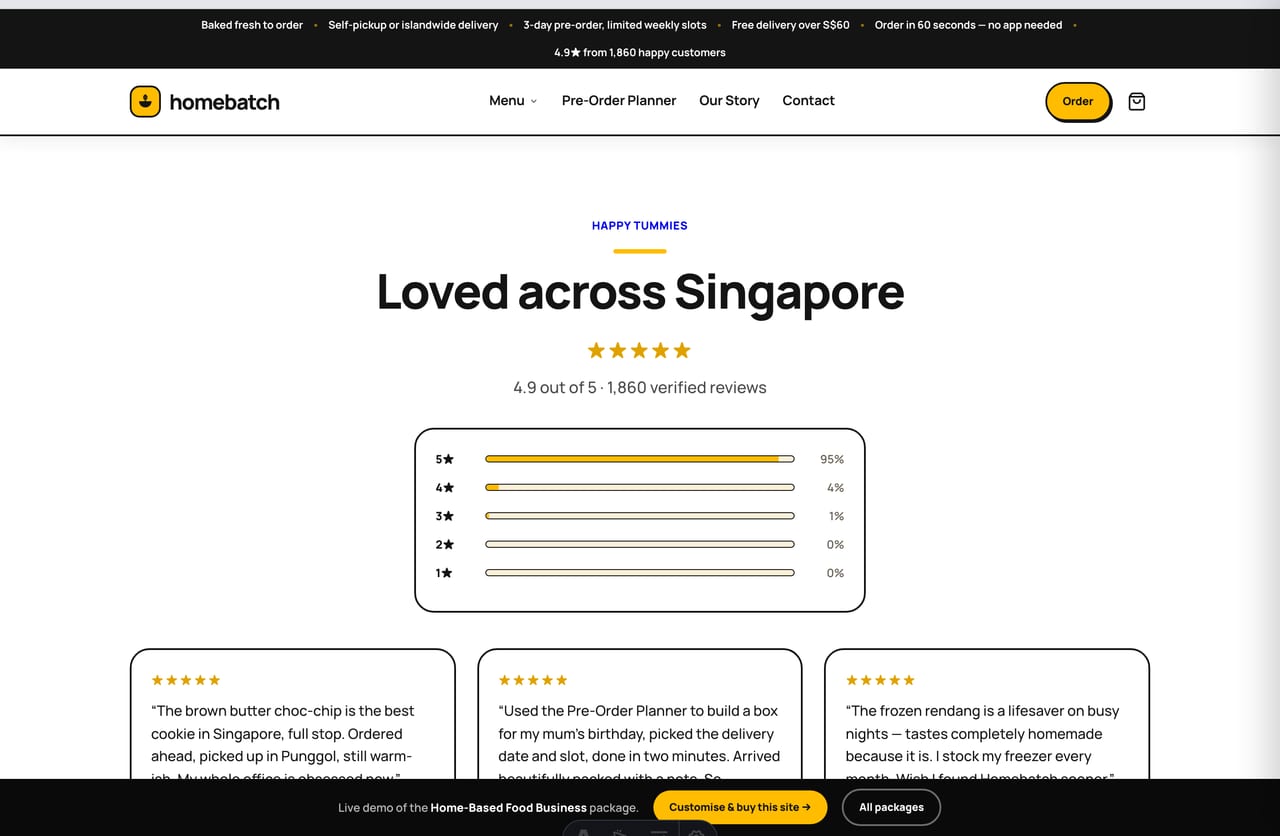Open the Contact page
This screenshot has width=1280, height=836.
808,100
